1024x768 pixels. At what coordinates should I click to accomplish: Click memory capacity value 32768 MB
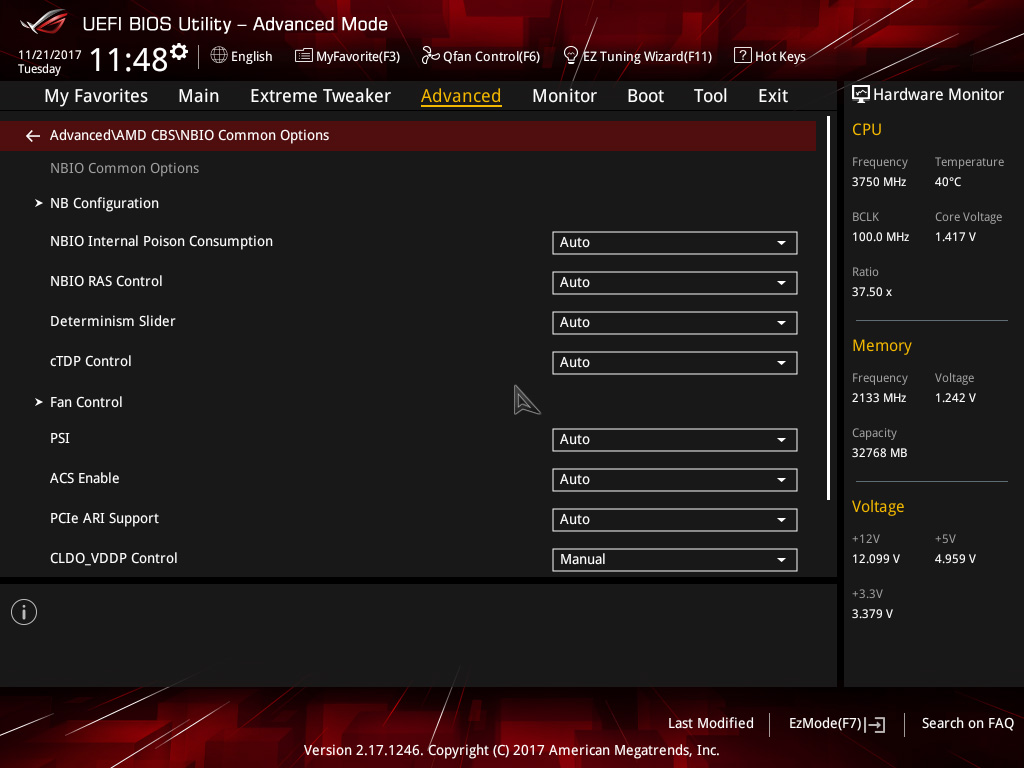879,453
